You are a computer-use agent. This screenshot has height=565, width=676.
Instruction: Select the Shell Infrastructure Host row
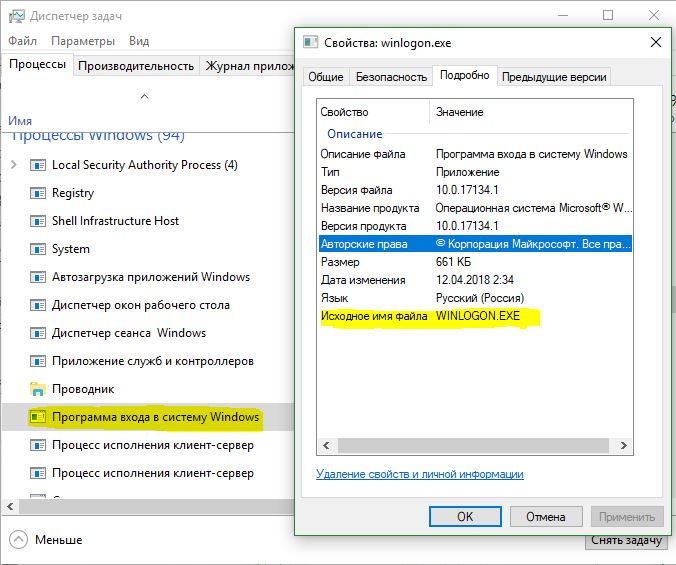tap(148, 221)
